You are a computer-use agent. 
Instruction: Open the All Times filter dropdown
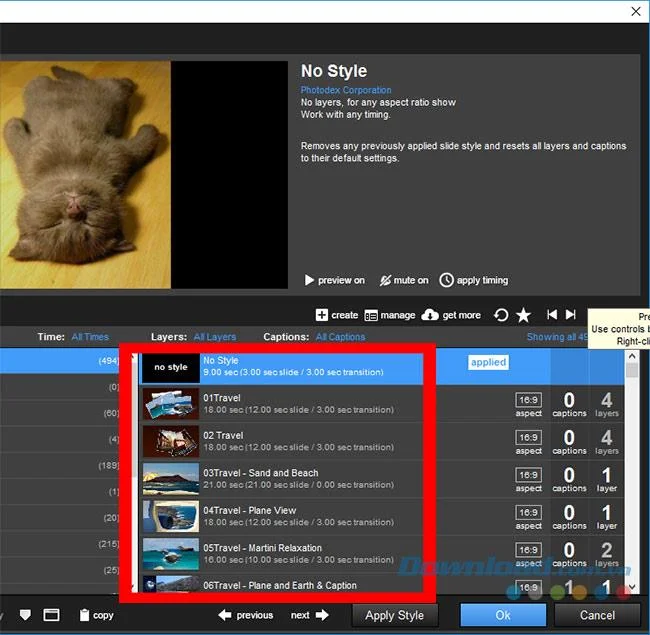(90, 337)
